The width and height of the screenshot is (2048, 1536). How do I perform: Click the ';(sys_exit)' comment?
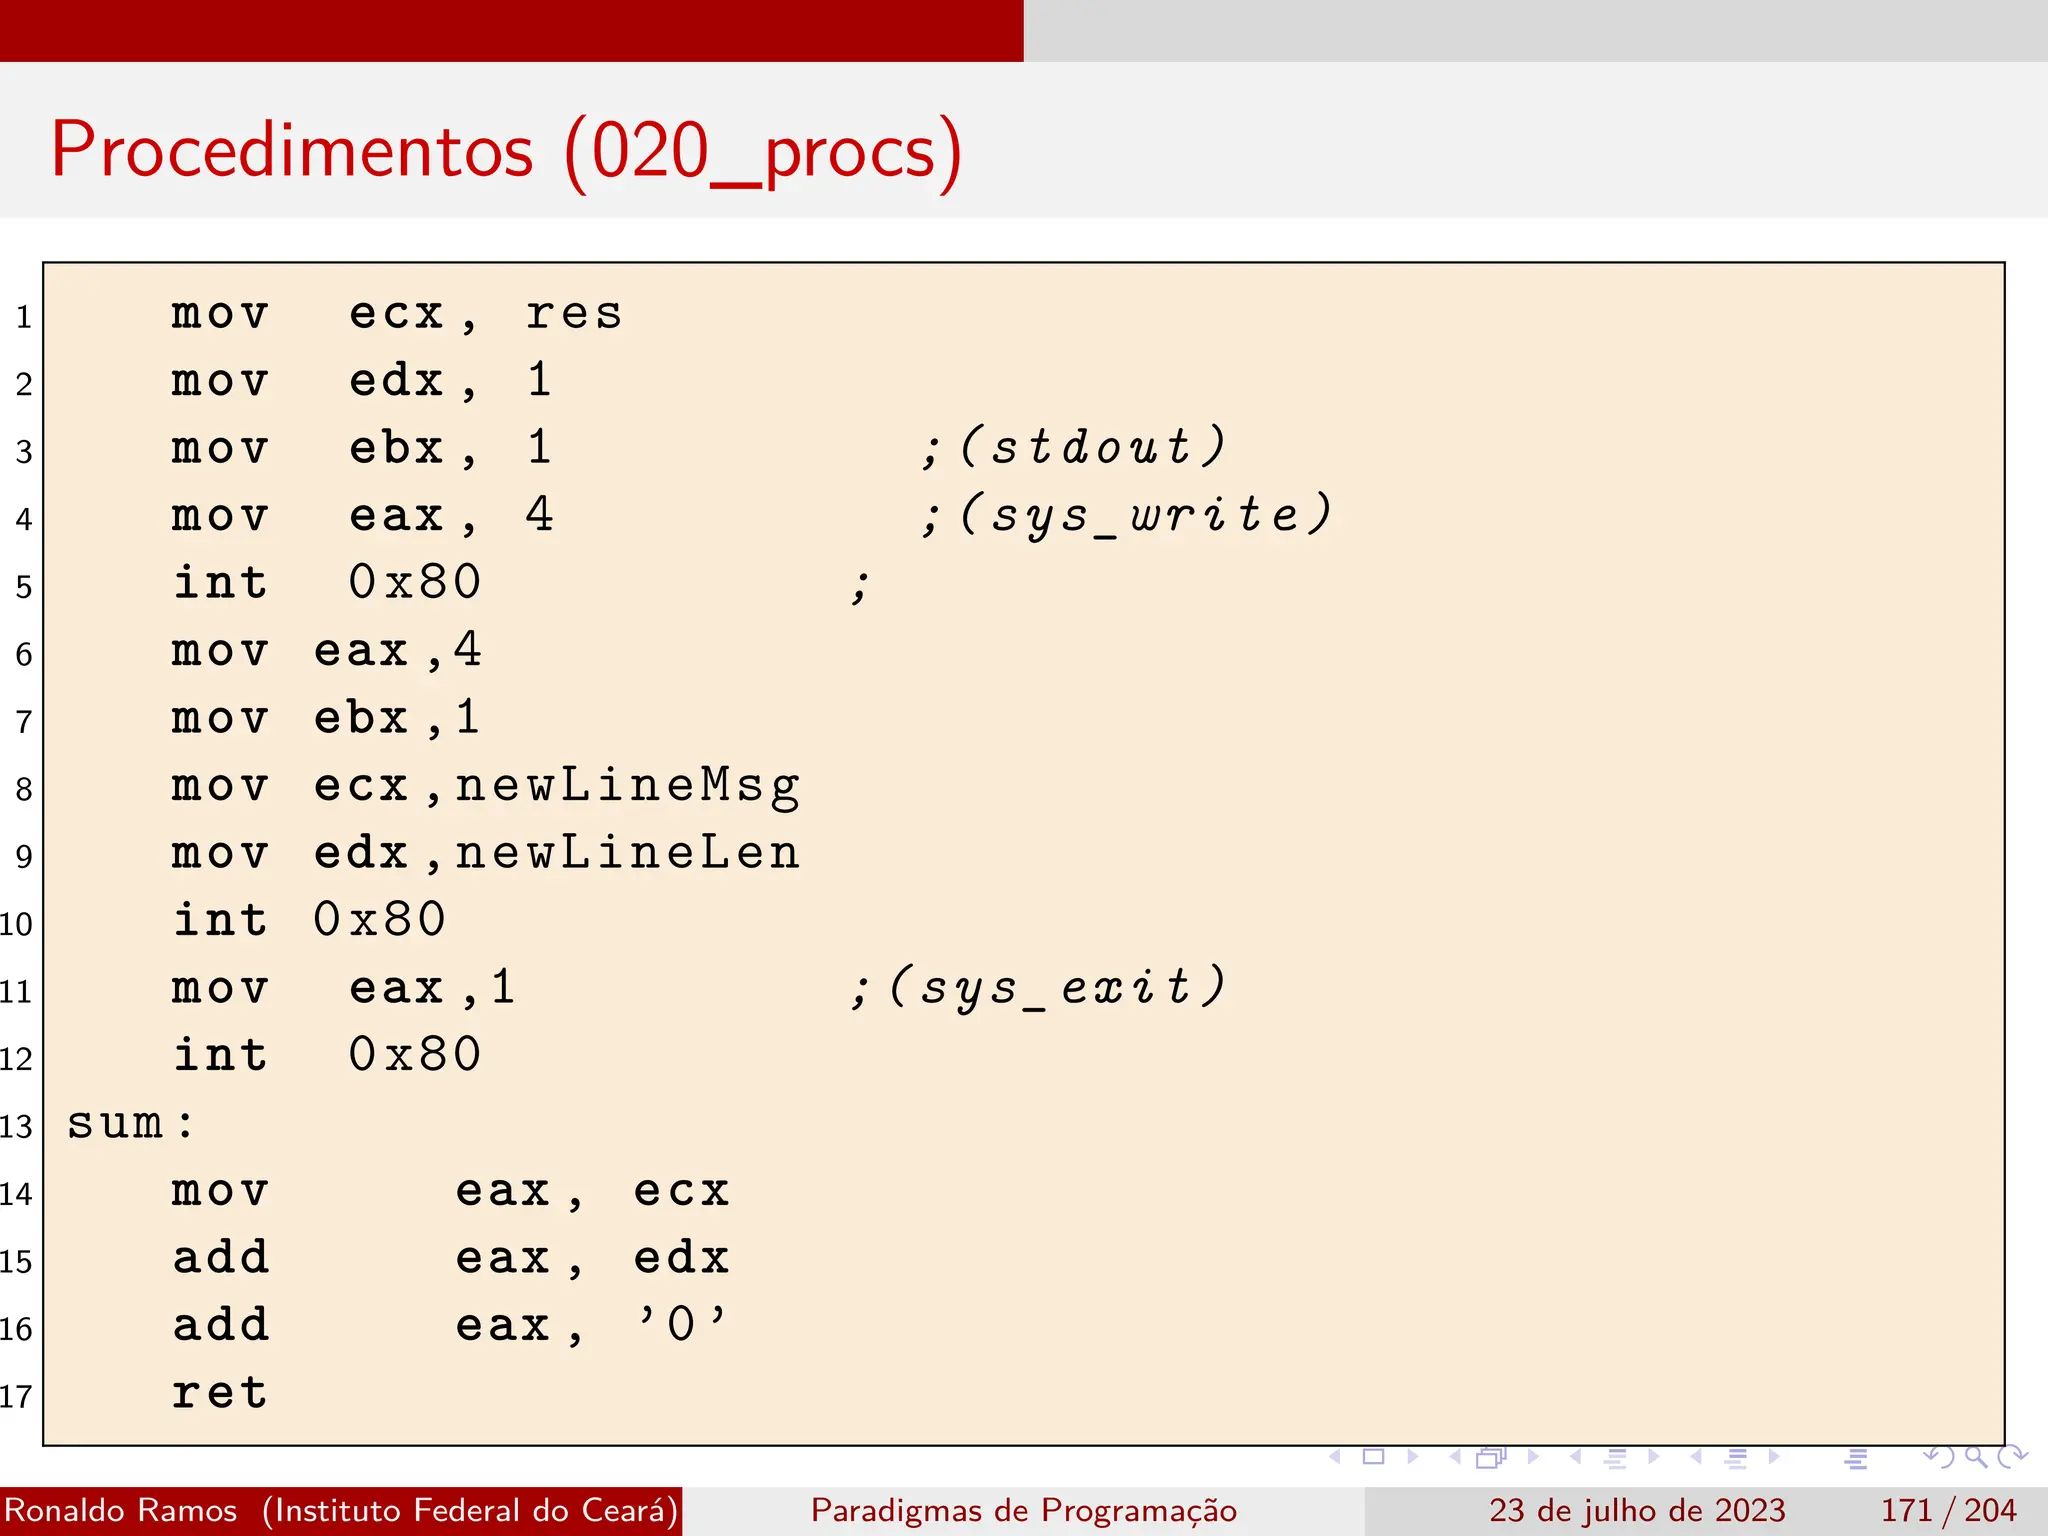coord(1038,988)
